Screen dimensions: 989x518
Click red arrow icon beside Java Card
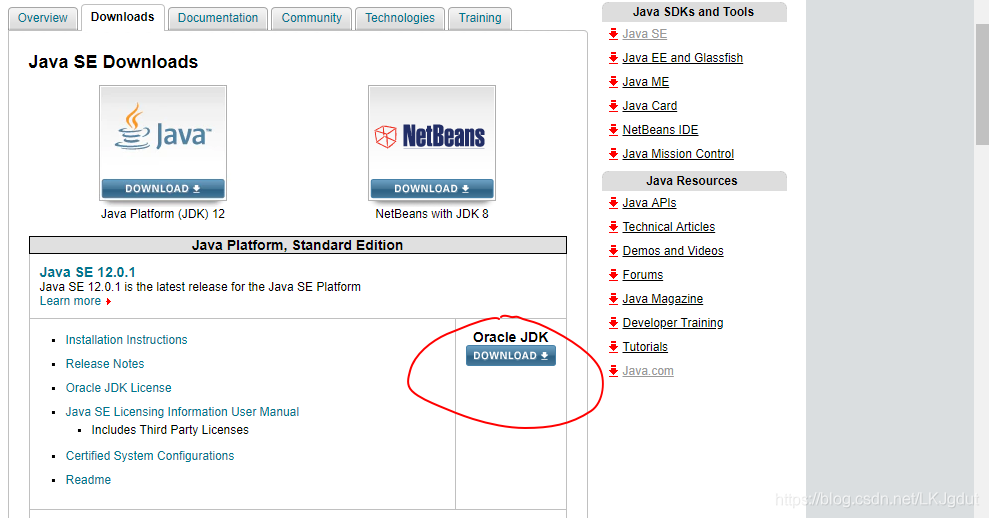click(x=613, y=106)
